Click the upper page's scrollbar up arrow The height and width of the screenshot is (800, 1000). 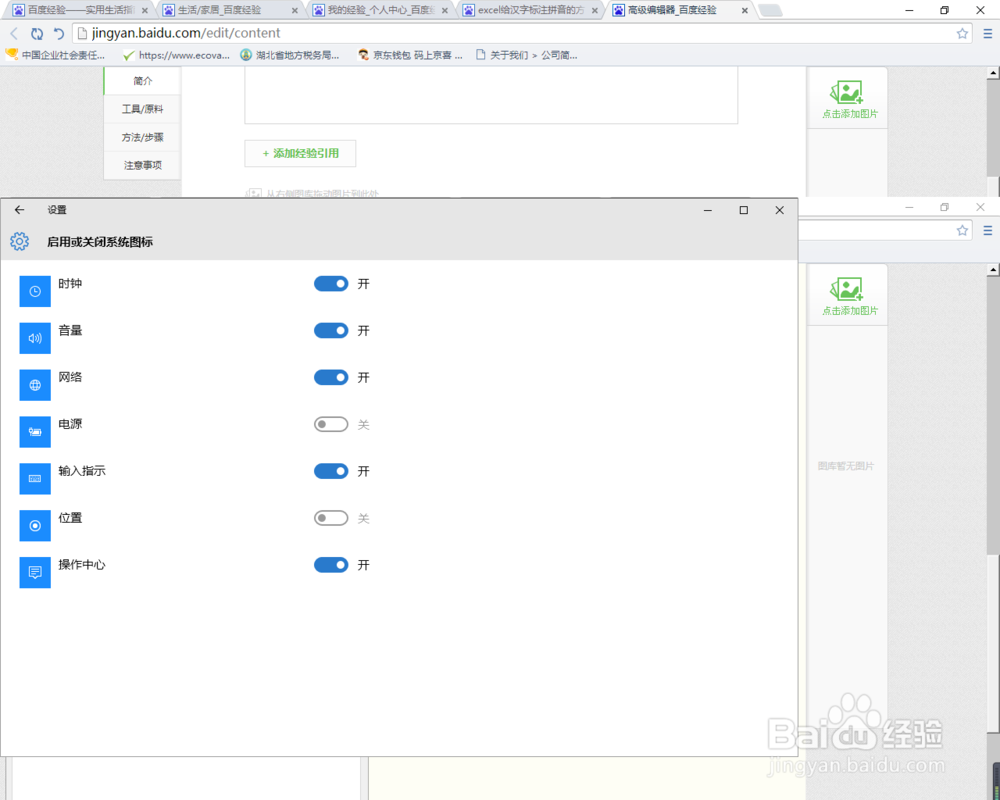point(993,73)
